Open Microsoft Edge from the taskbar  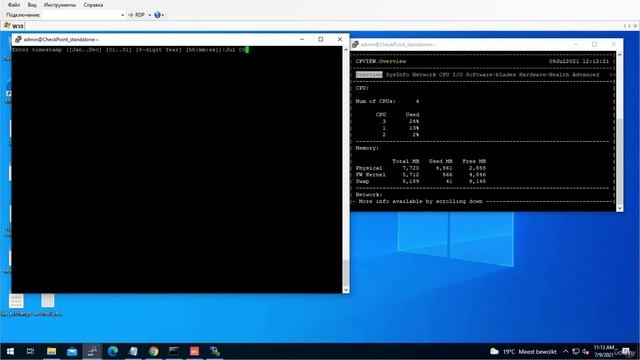pos(113,351)
